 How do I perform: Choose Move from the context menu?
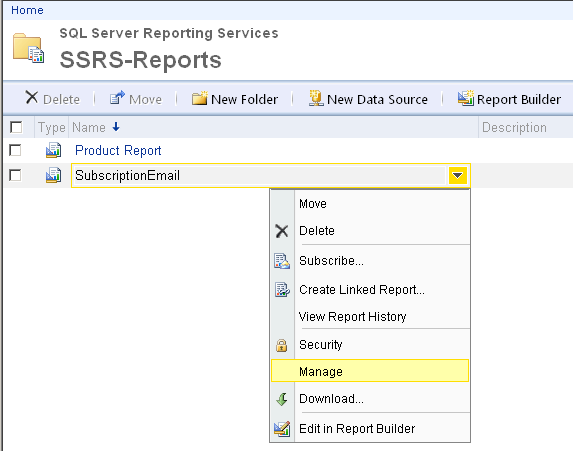370,204
